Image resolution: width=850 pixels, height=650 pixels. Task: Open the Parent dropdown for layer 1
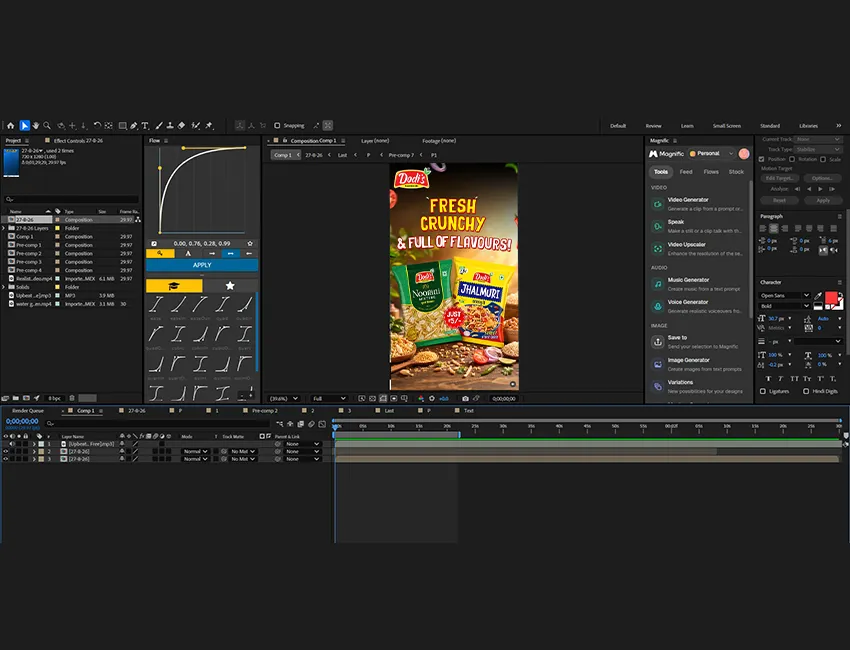pyautogui.click(x=303, y=443)
